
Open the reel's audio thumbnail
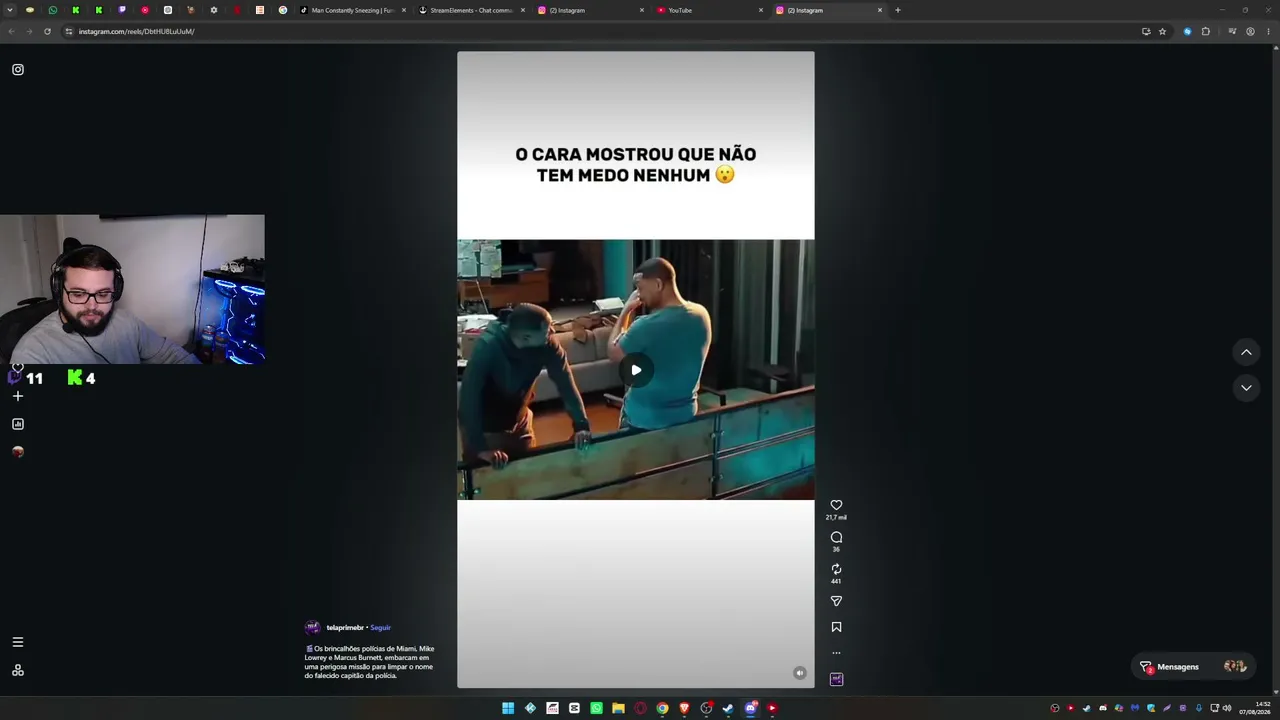[836, 679]
